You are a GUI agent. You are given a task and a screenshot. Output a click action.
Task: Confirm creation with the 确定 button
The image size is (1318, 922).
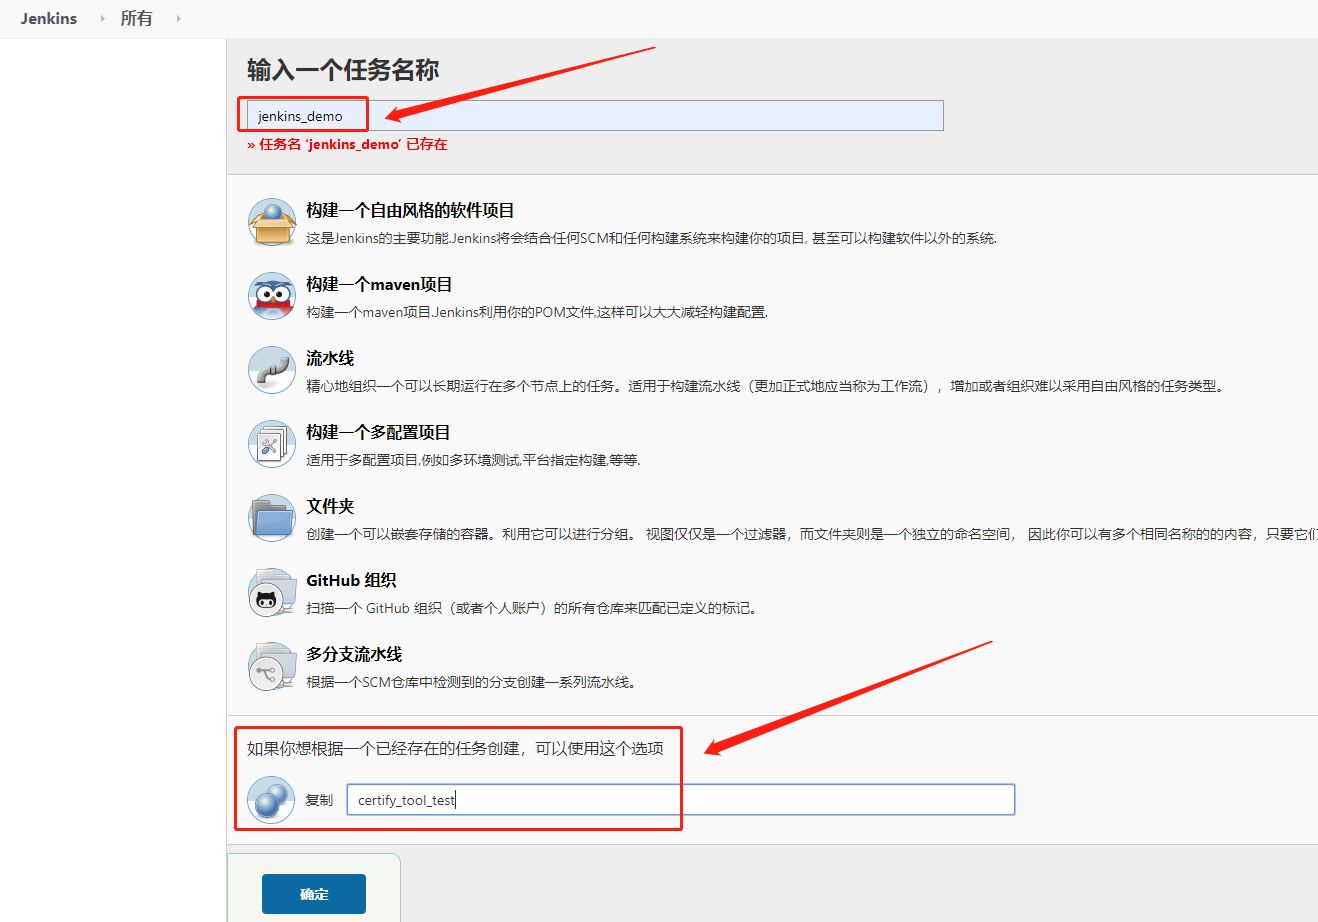click(x=314, y=894)
